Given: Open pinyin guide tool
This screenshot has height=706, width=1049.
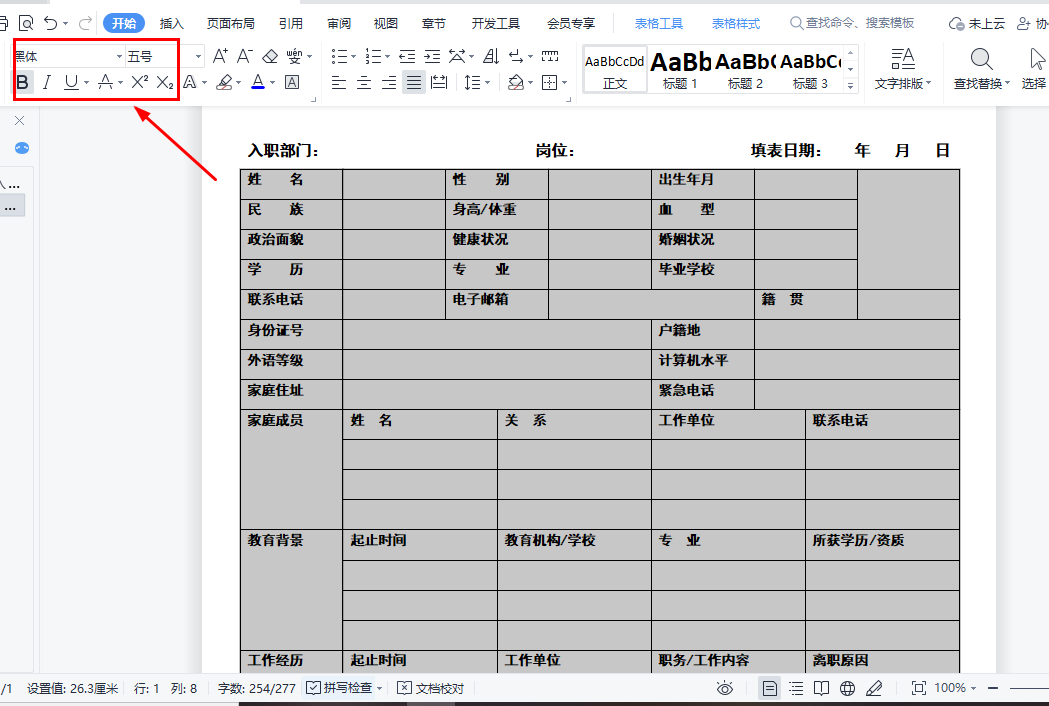Looking at the screenshot, I should [x=294, y=56].
